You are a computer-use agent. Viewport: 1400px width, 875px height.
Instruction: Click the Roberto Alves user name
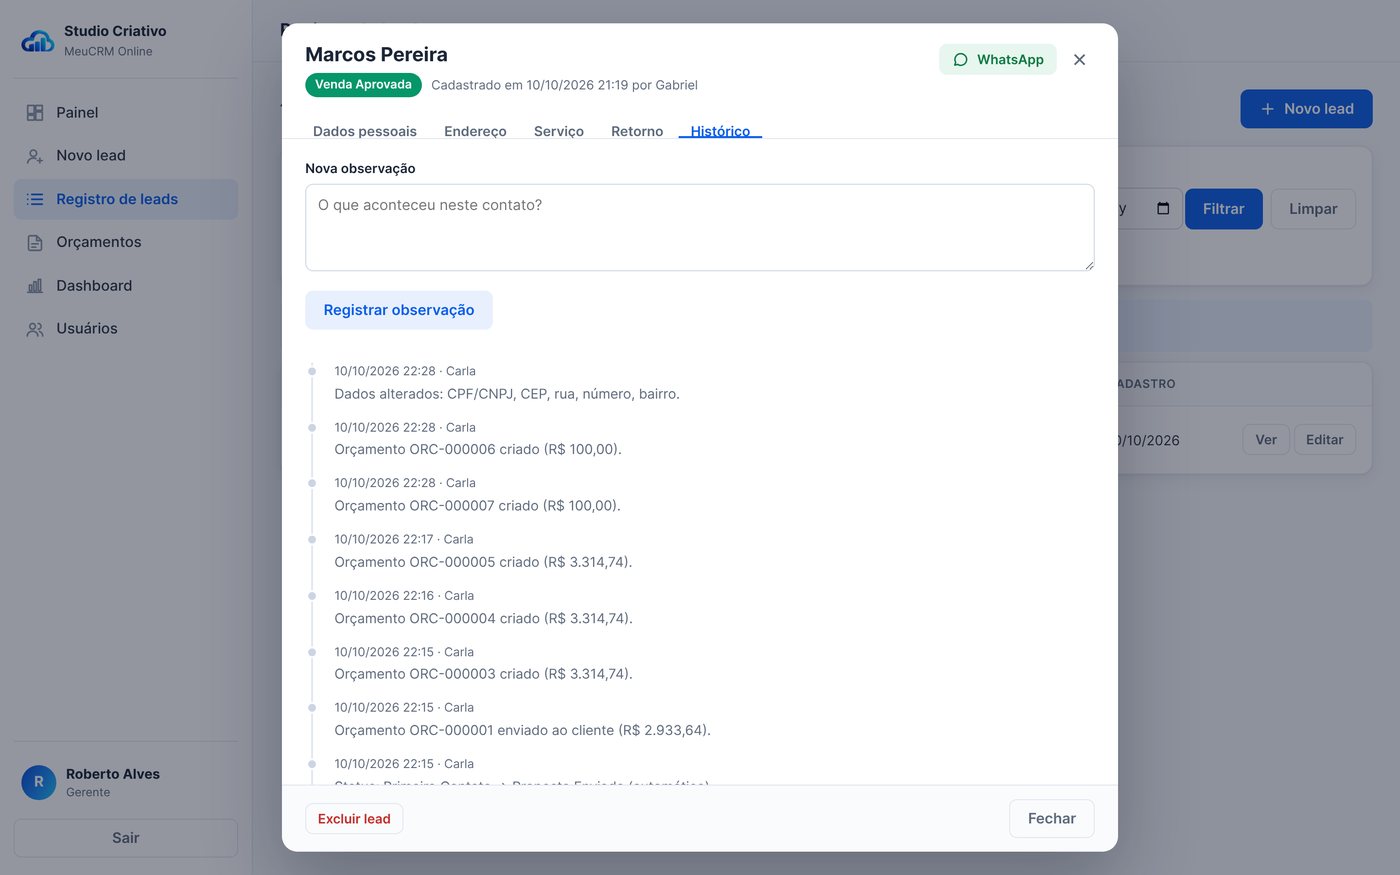[113, 774]
